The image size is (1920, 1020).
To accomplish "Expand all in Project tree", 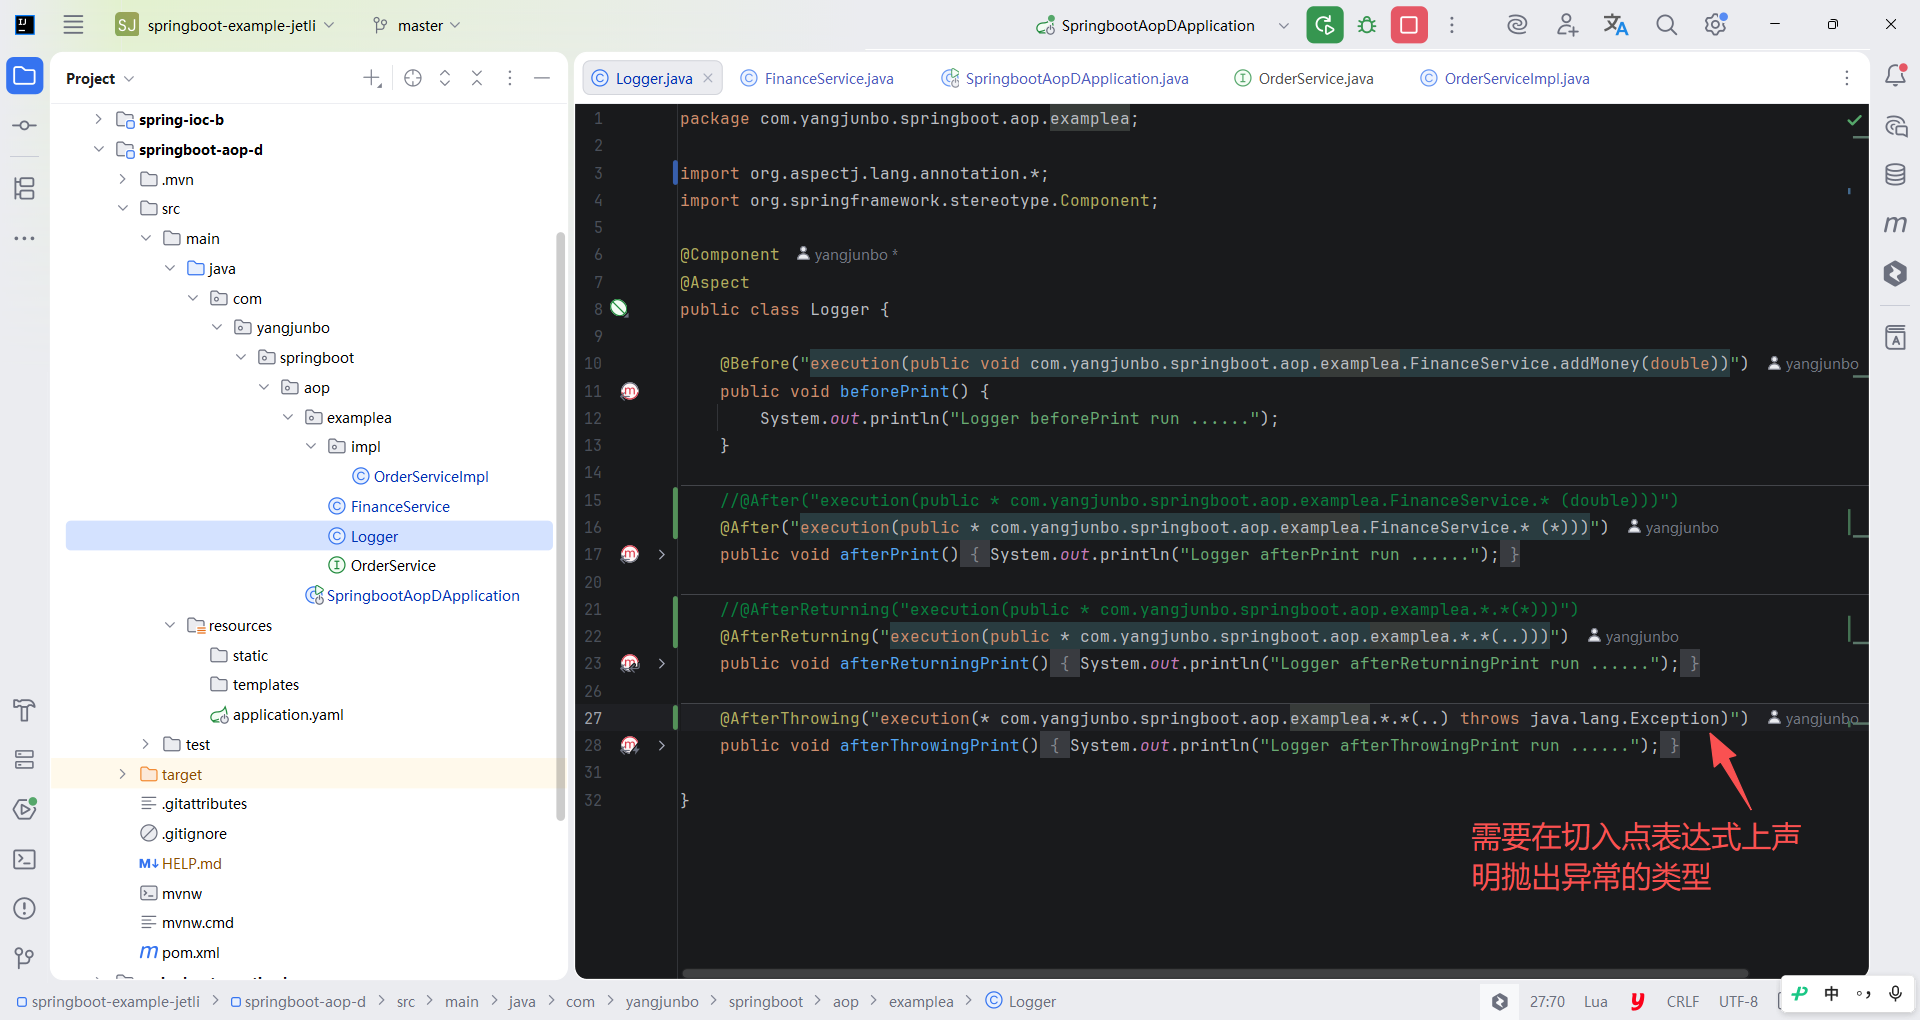I will coord(445,78).
